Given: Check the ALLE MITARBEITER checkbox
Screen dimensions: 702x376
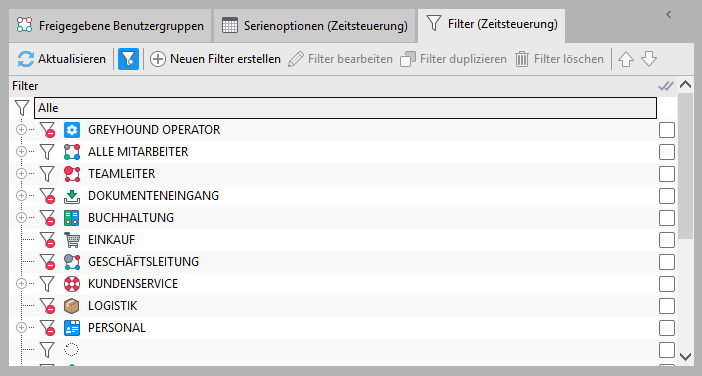Looking at the screenshot, I should [x=667, y=152].
